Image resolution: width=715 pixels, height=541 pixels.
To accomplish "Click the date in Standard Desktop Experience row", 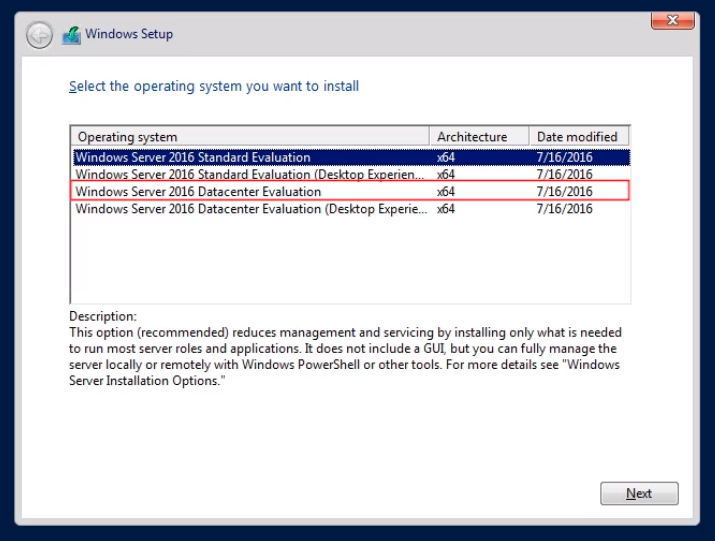I will [564, 174].
